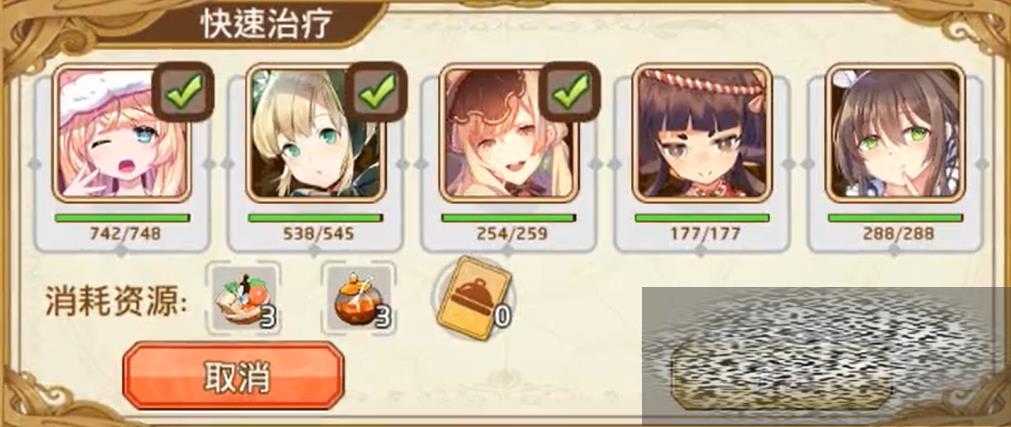Uncheck the checkmark on the third character
This screenshot has height=427, width=1011.
point(571,91)
